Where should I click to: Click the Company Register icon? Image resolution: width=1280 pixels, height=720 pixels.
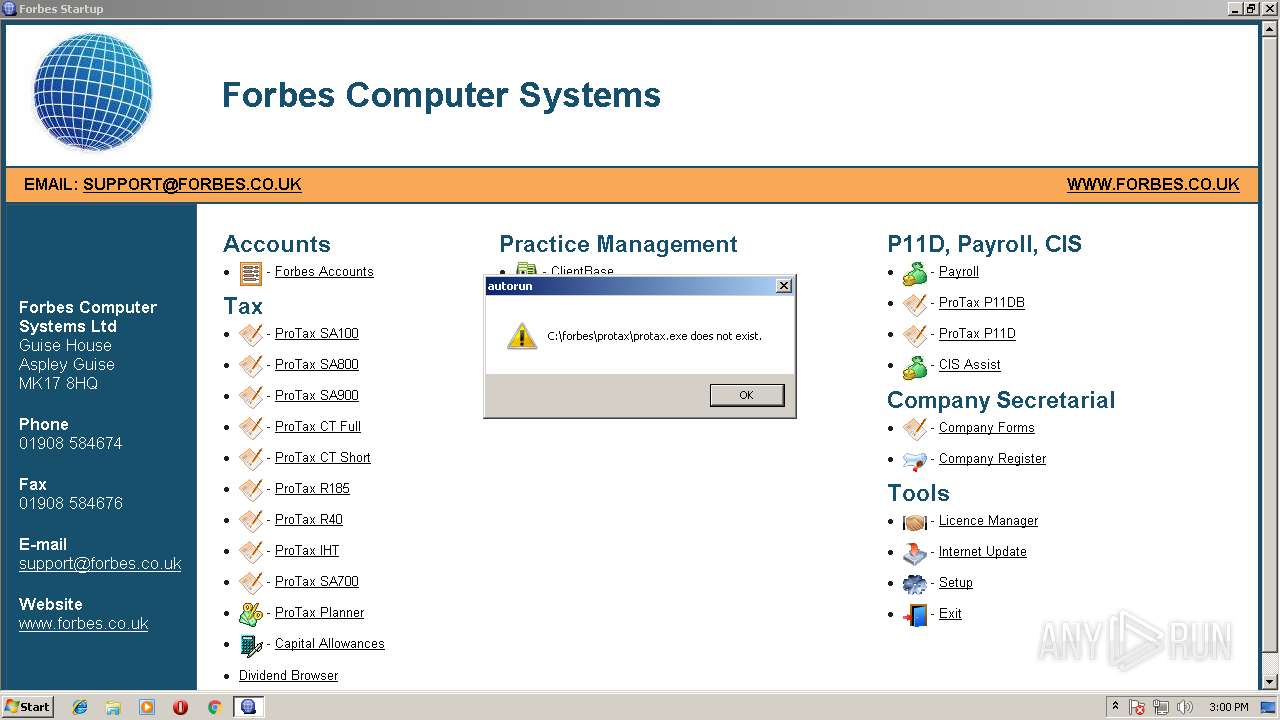coord(915,460)
